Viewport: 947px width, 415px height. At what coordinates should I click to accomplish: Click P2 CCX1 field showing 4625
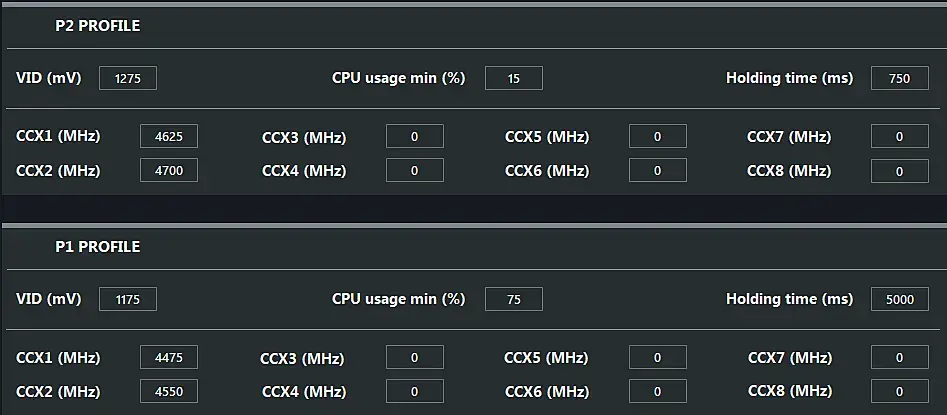tap(169, 137)
